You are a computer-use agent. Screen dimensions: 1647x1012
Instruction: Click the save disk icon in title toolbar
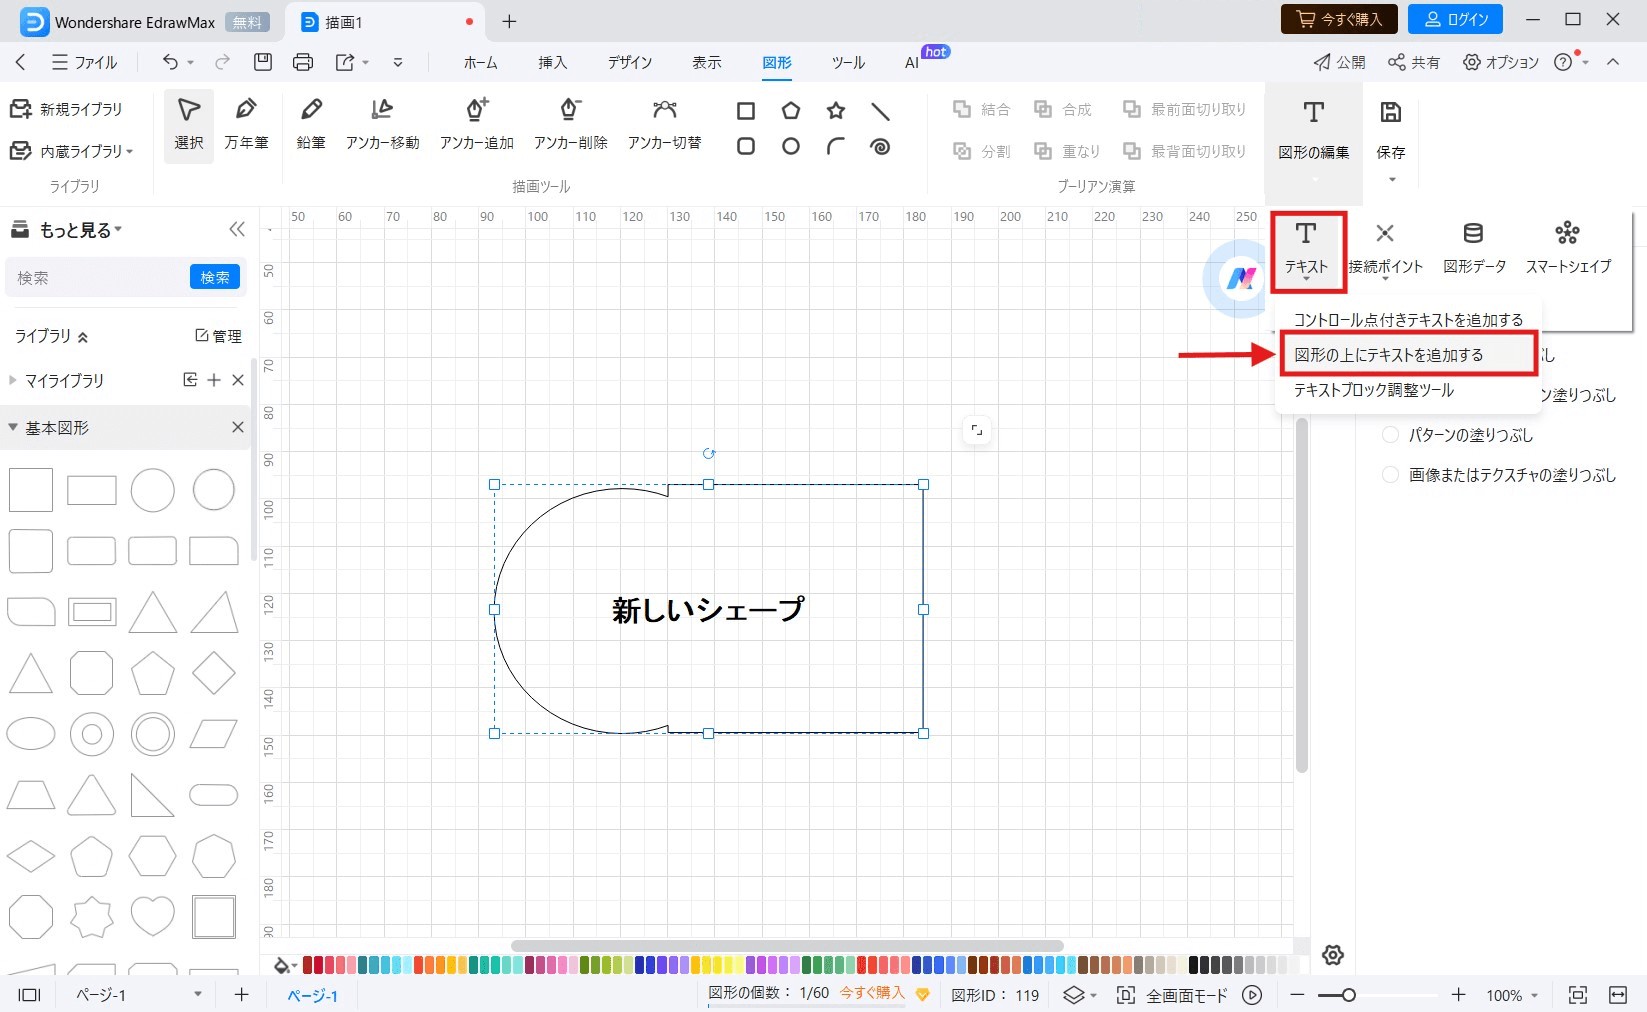(263, 62)
